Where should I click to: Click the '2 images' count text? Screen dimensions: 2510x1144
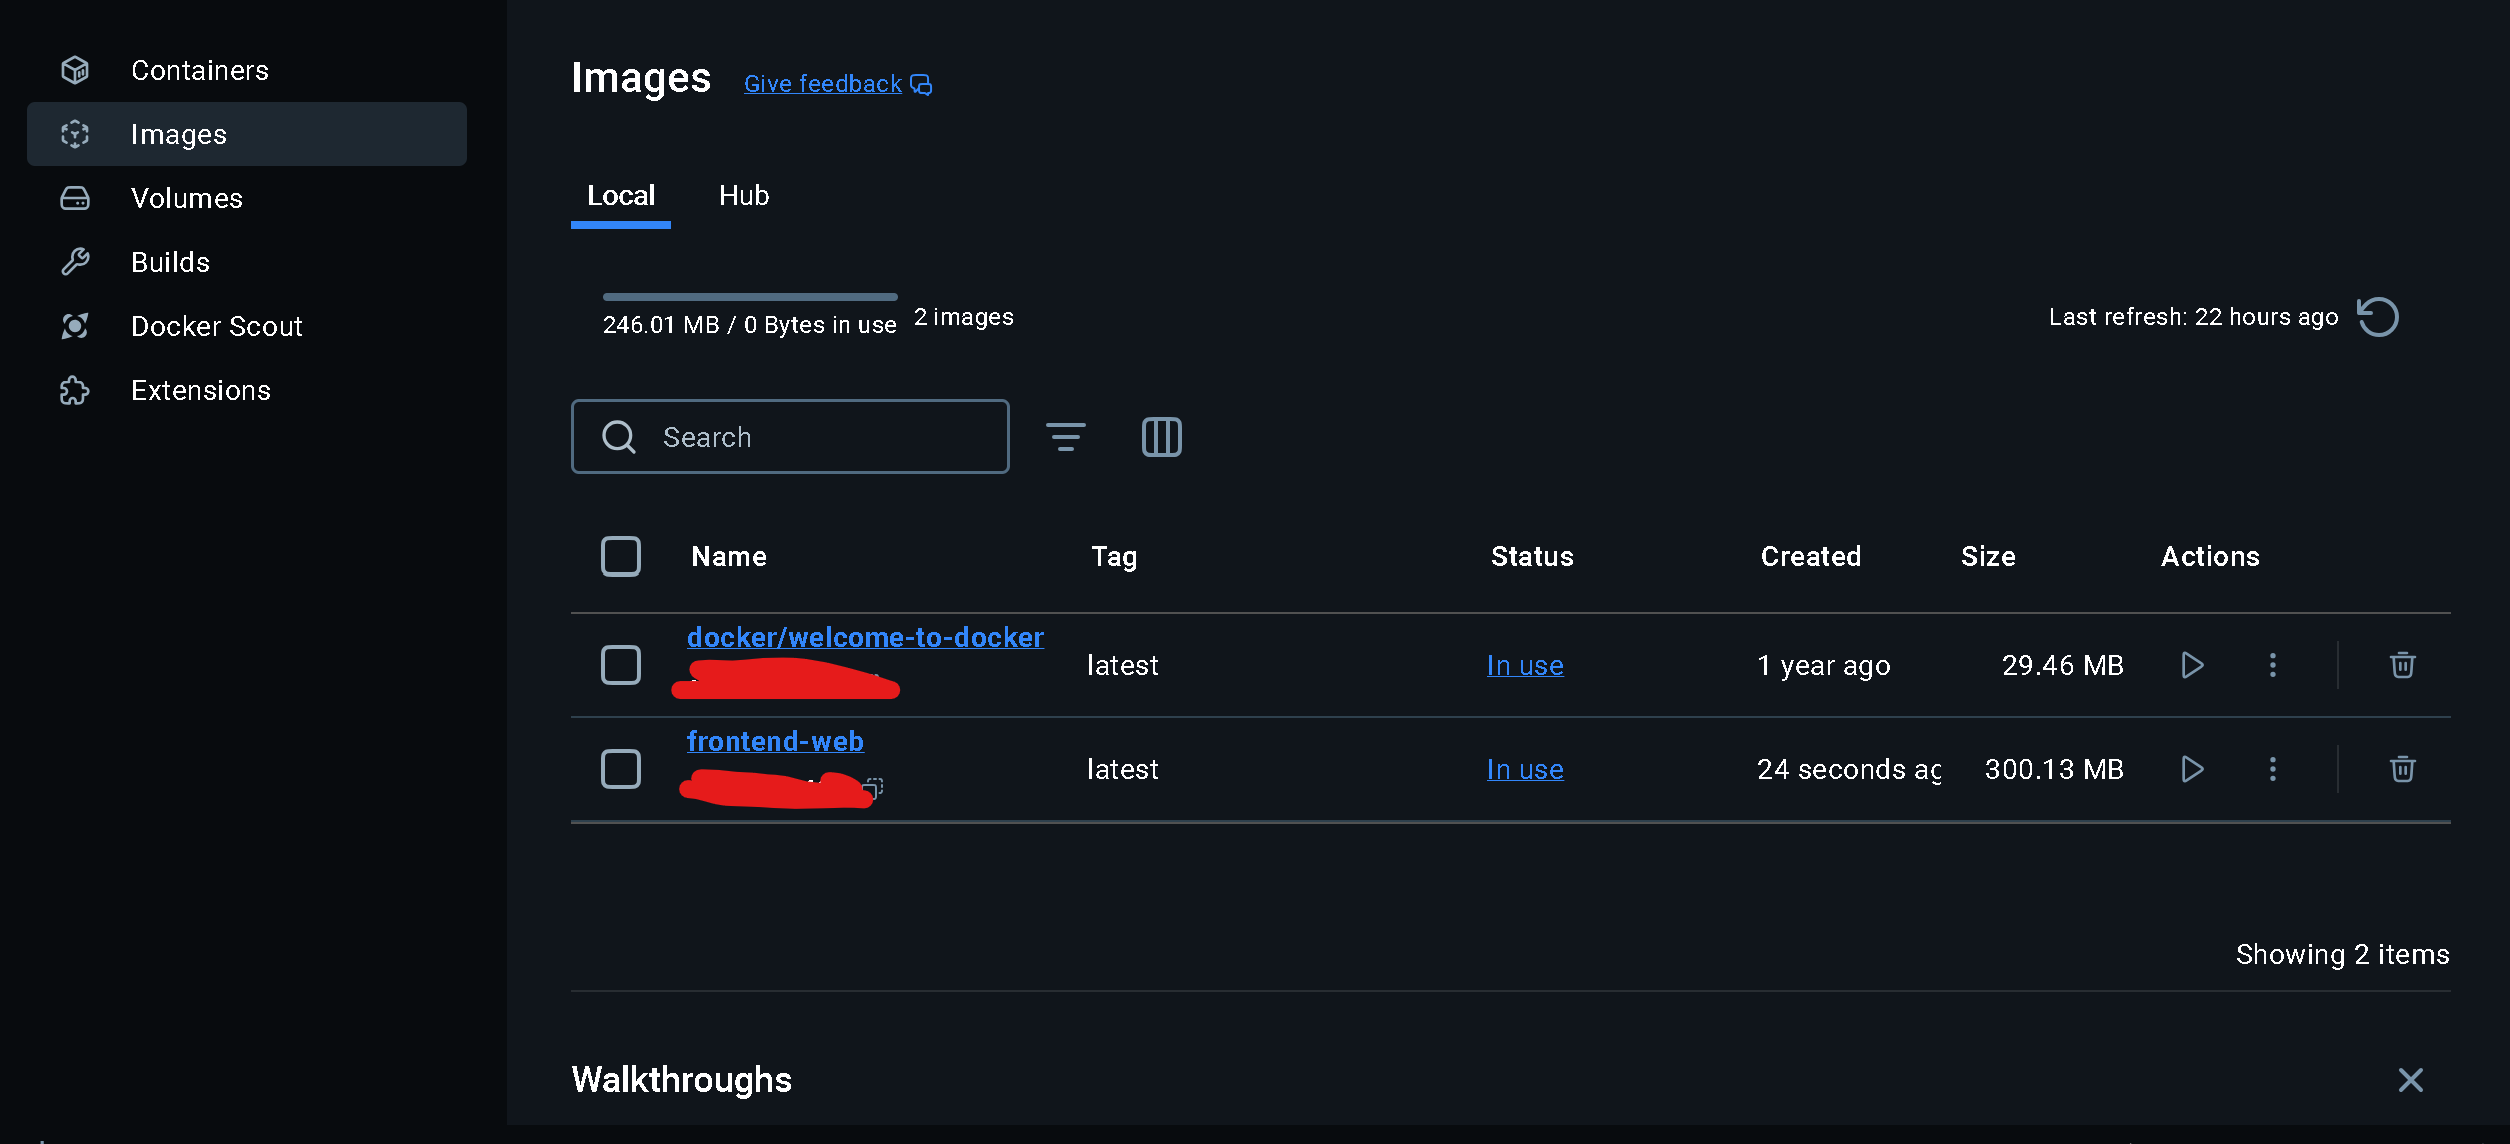coord(964,318)
